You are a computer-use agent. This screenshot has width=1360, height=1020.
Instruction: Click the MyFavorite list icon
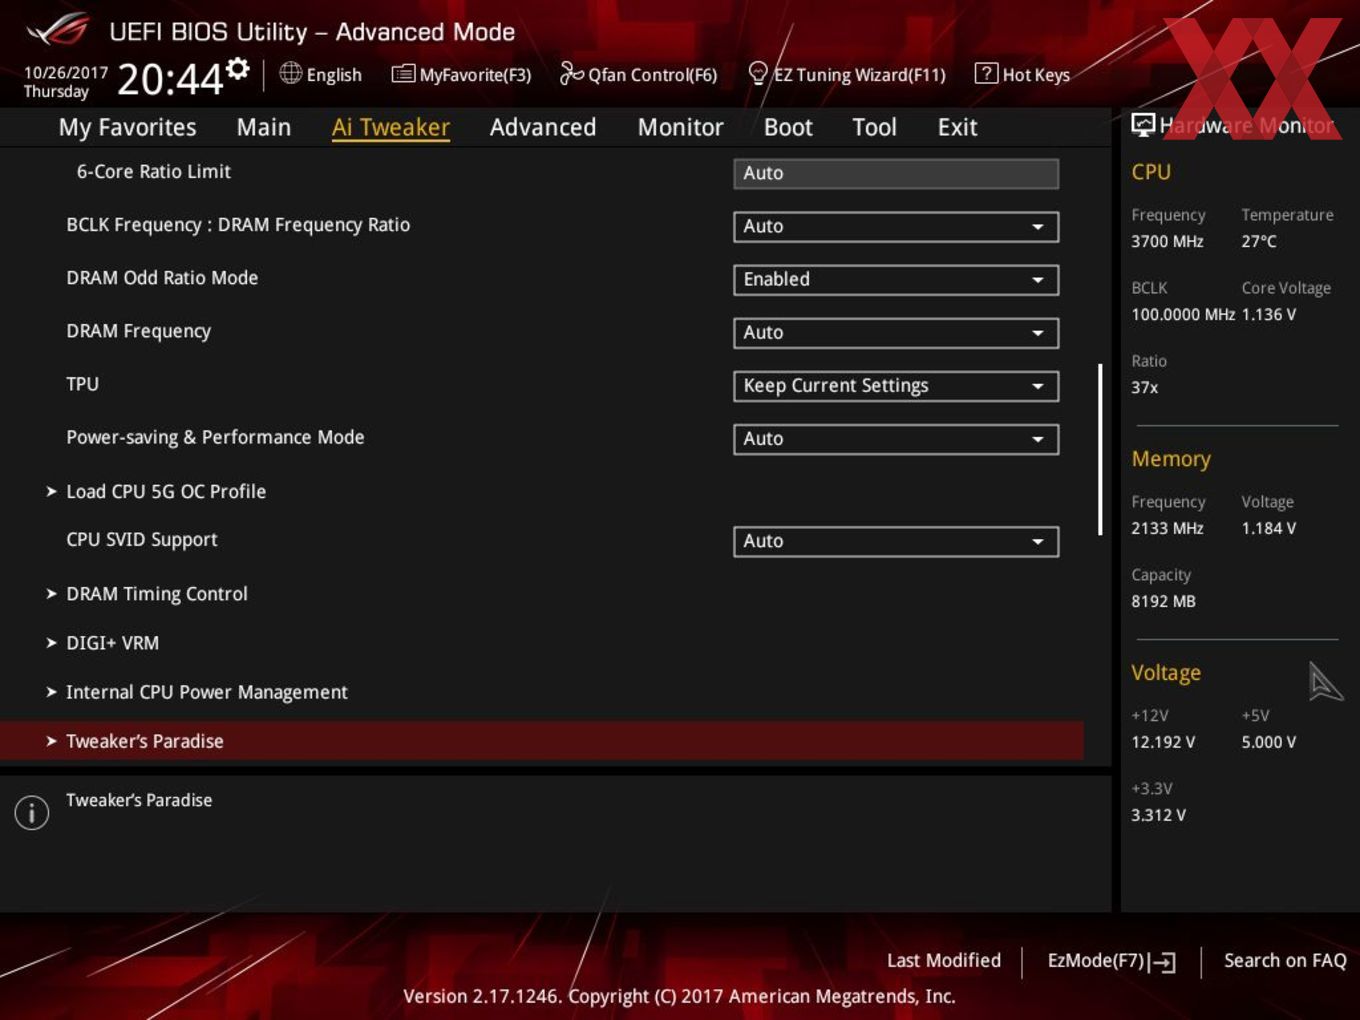403,74
